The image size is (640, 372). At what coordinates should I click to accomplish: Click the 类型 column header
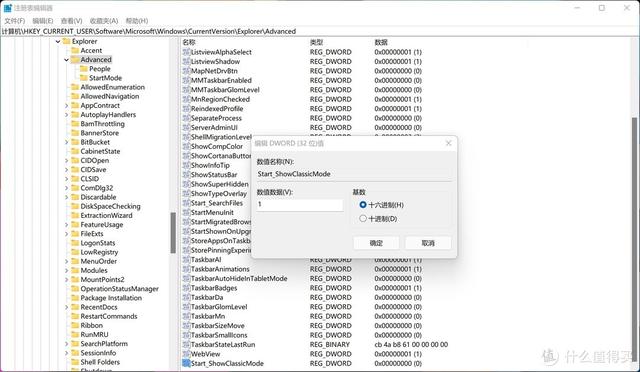pos(316,42)
